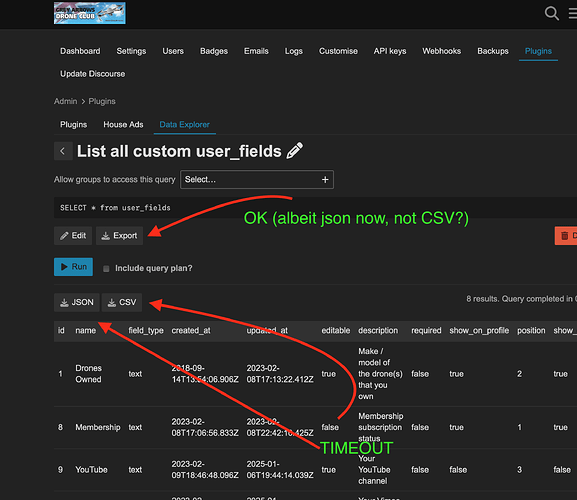
Task: Click the Membership name cell
Action: pyautogui.click(x=98, y=427)
